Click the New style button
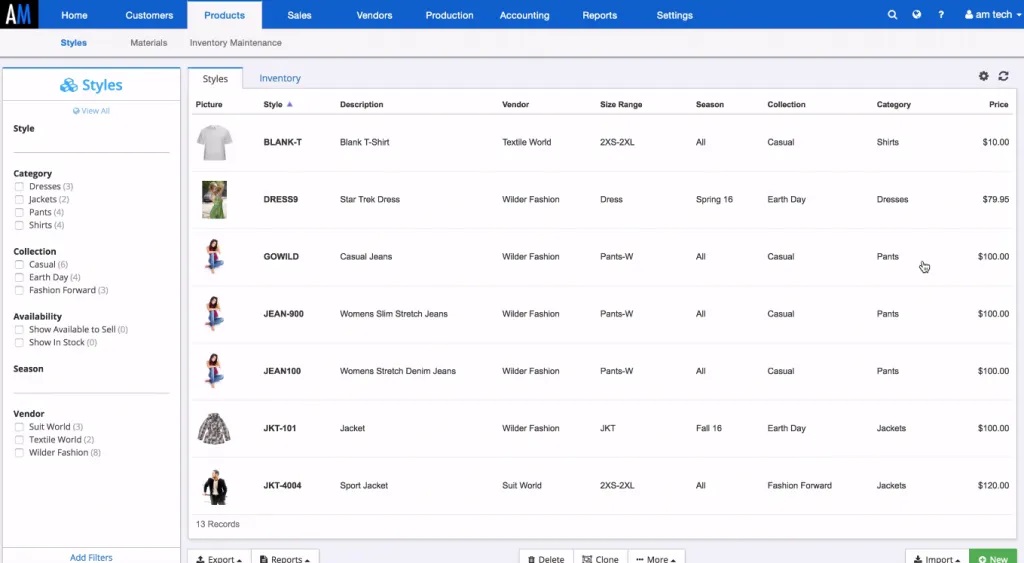The image size is (1024, 563). point(993,558)
